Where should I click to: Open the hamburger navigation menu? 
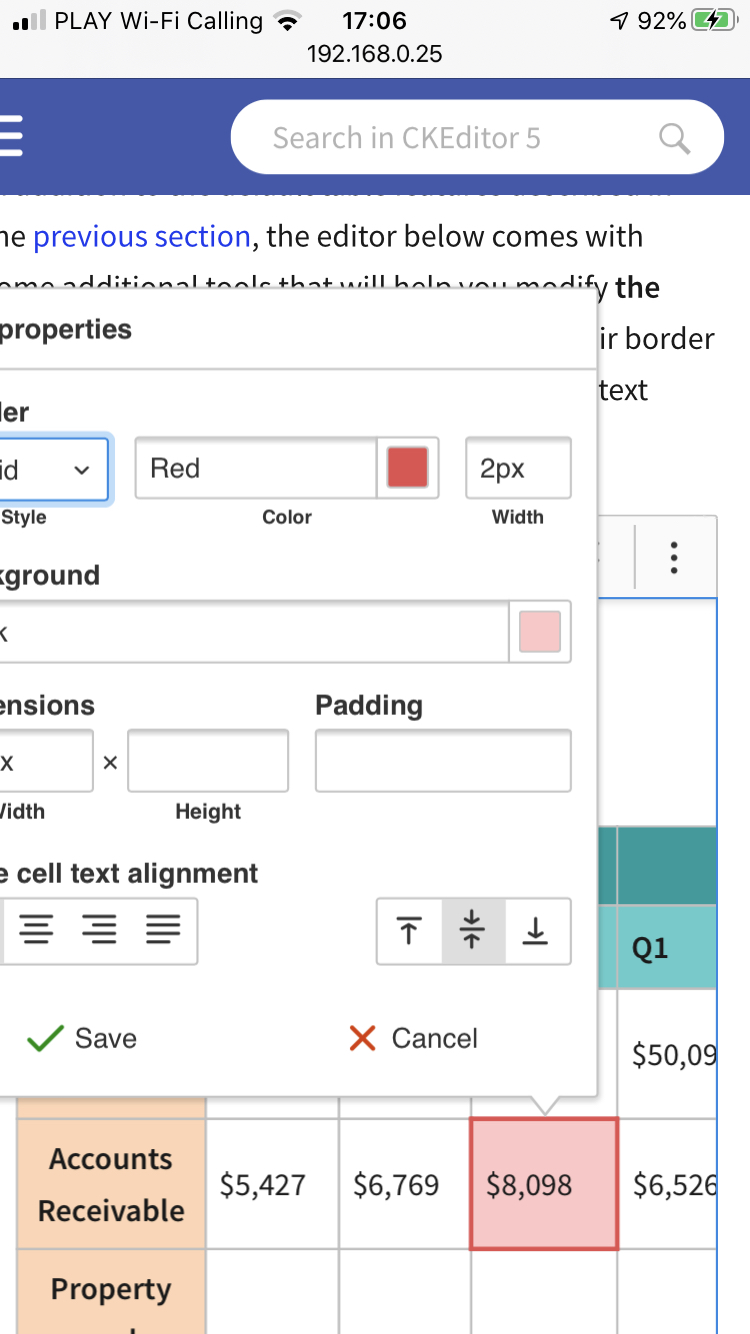pyautogui.click(x=12, y=137)
